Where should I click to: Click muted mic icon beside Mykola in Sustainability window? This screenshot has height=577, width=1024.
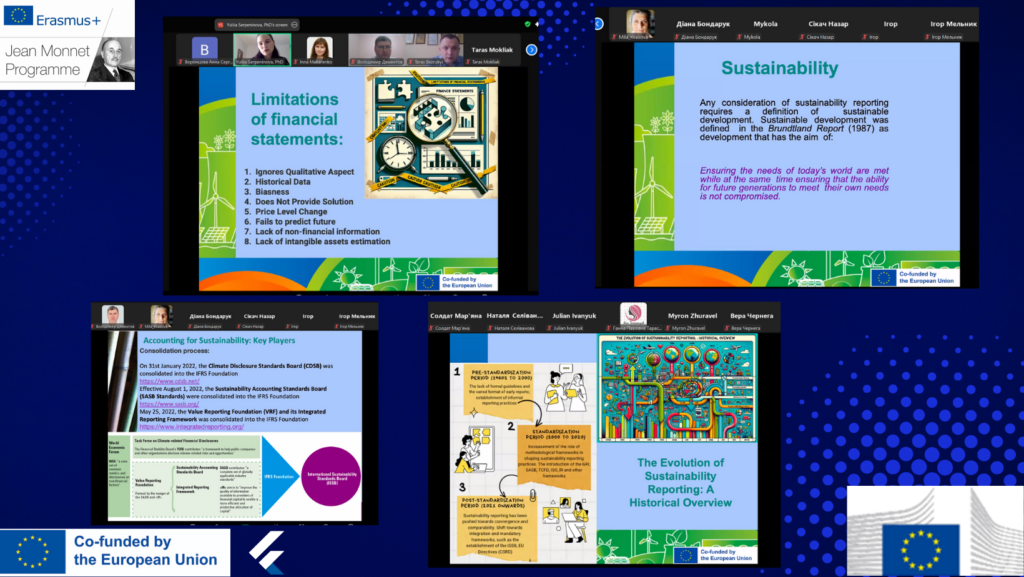pos(739,37)
